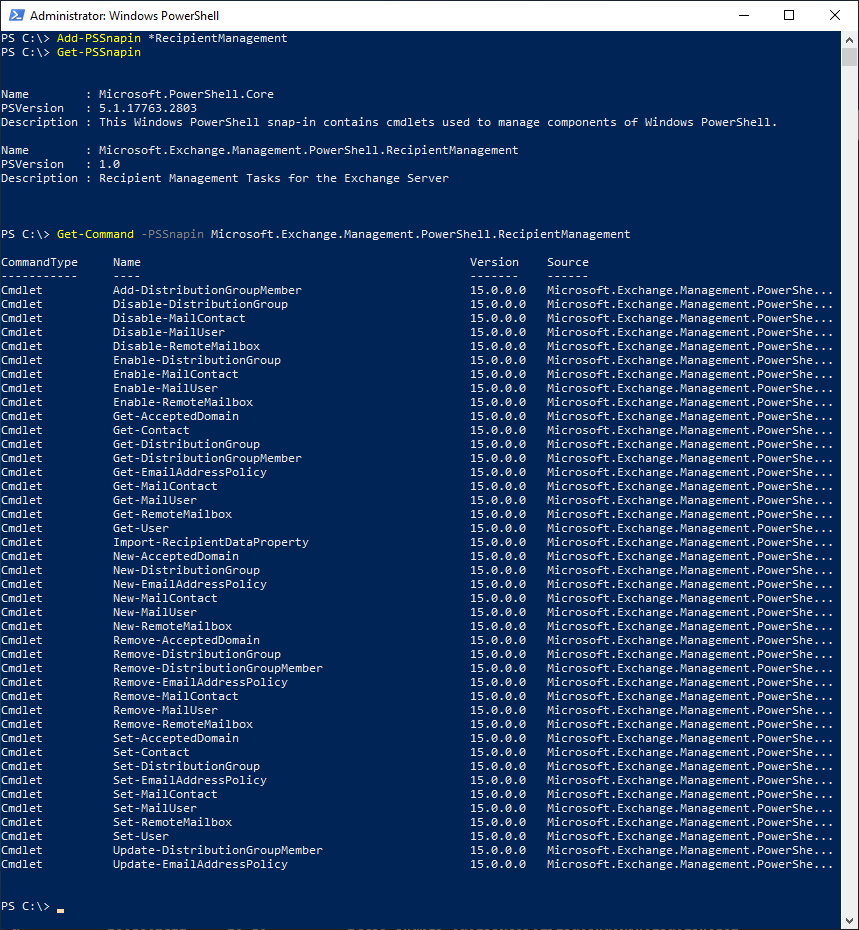
Task: Click the CommandType column header
Action: pyautogui.click(x=39, y=262)
